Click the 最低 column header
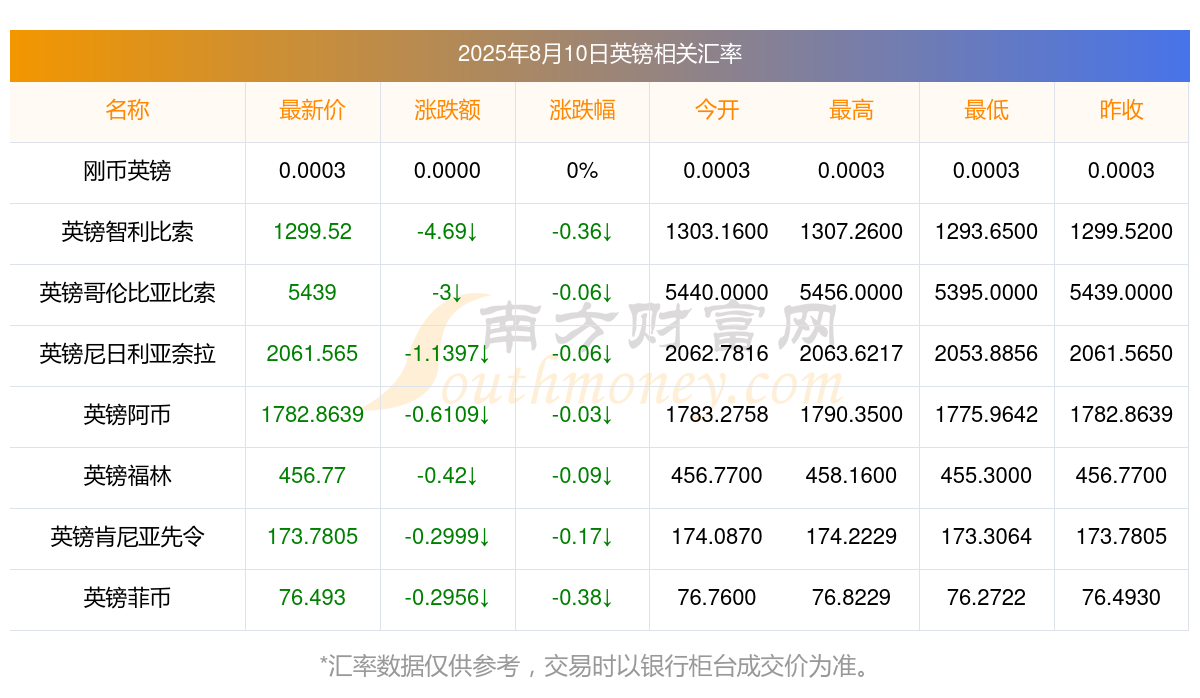 [x=986, y=110]
